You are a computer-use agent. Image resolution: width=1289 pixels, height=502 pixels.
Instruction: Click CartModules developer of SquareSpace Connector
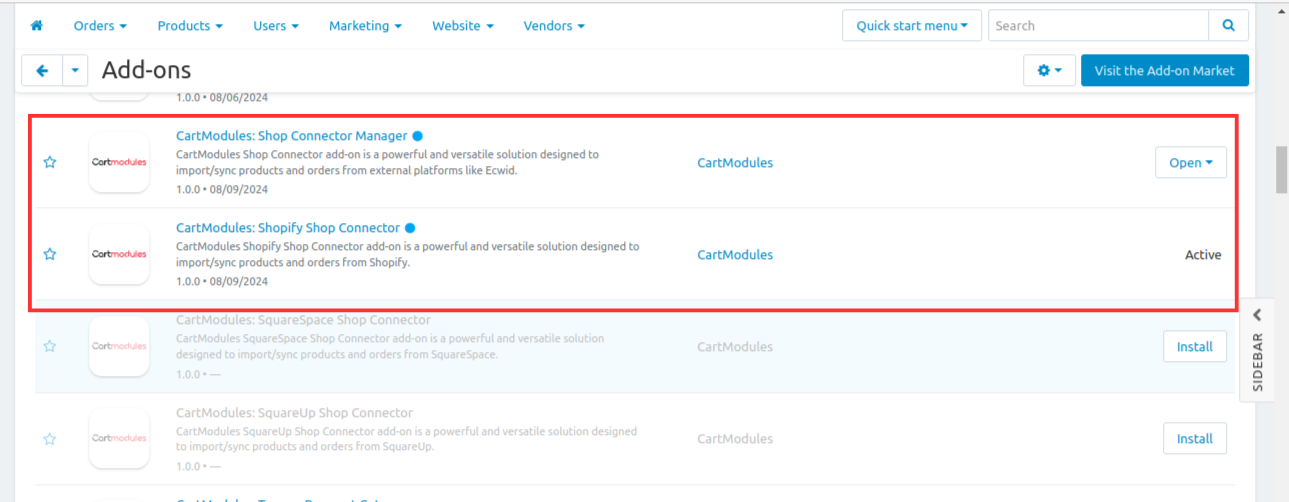point(735,346)
